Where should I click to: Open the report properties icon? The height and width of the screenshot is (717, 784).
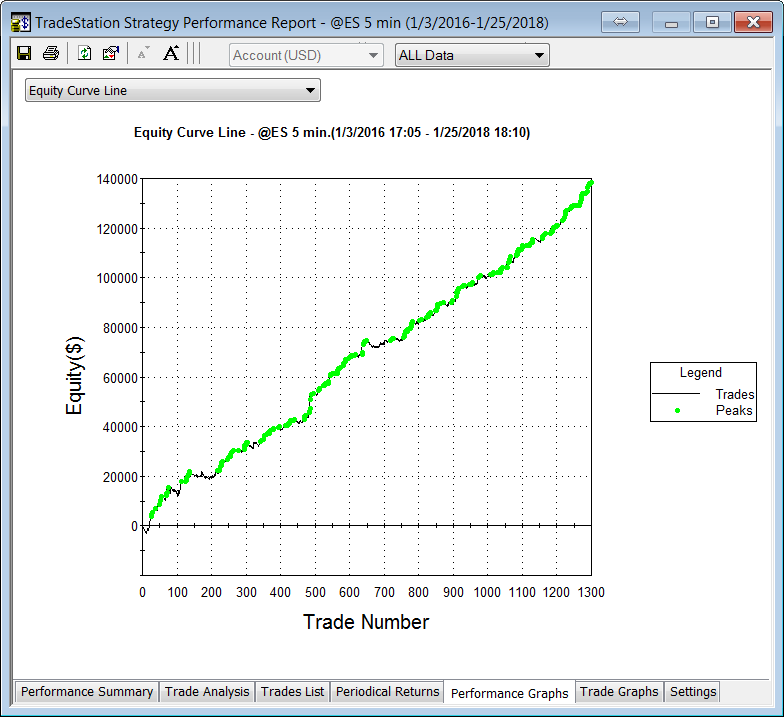pyautogui.click(x=111, y=54)
